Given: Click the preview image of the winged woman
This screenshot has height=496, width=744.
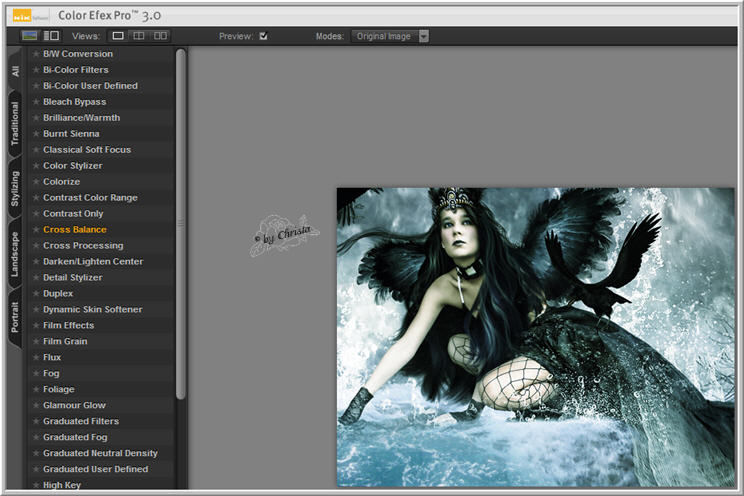Looking at the screenshot, I should click(x=535, y=337).
